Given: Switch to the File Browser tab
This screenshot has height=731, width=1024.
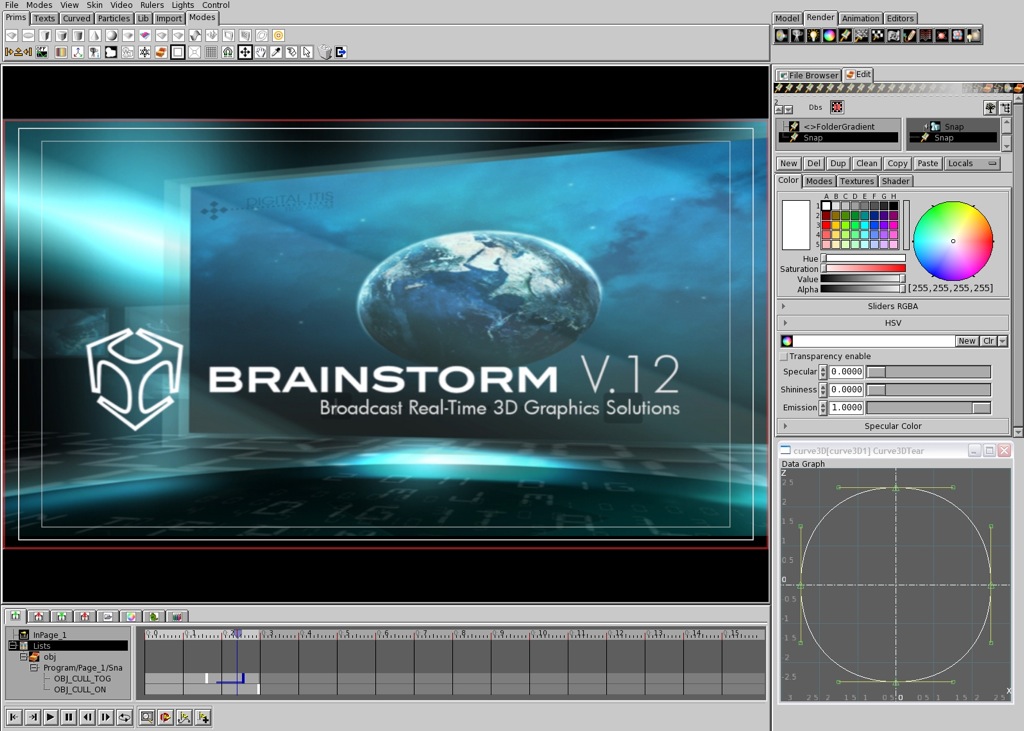Looking at the screenshot, I should 808,75.
